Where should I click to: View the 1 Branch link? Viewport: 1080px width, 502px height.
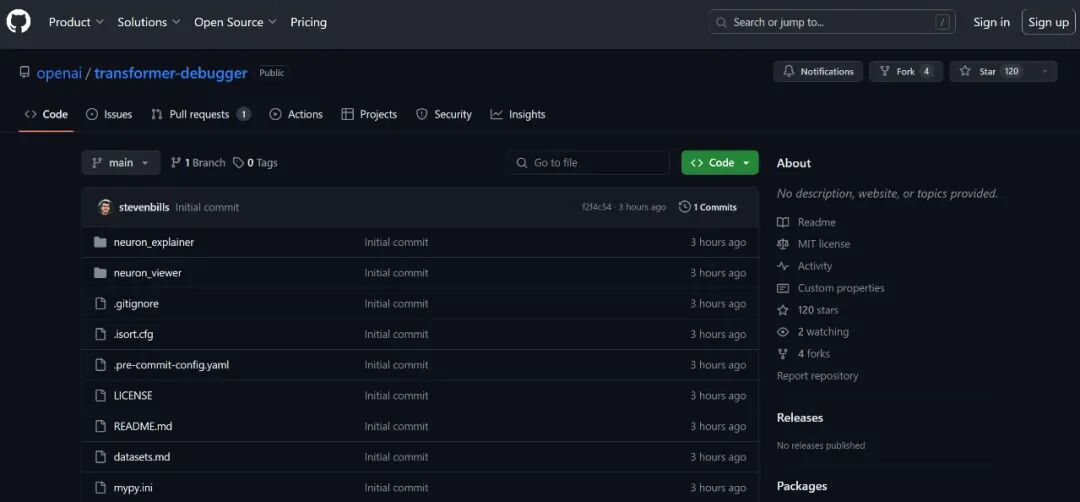pos(198,163)
